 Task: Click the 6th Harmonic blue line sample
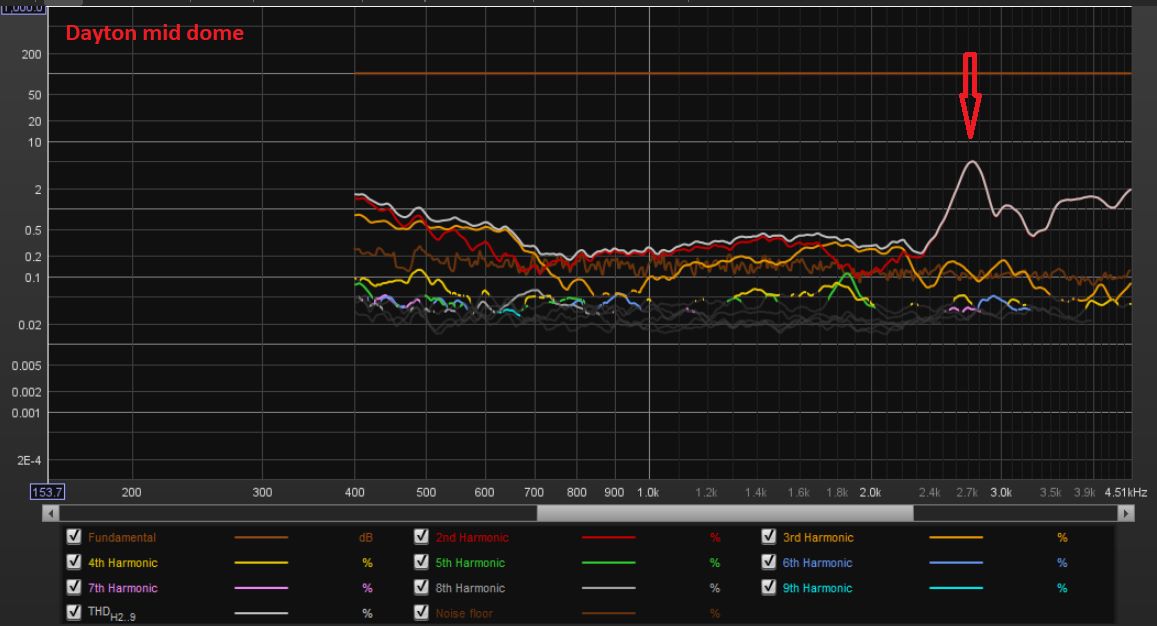pyautogui.click(x=956, y=563)
